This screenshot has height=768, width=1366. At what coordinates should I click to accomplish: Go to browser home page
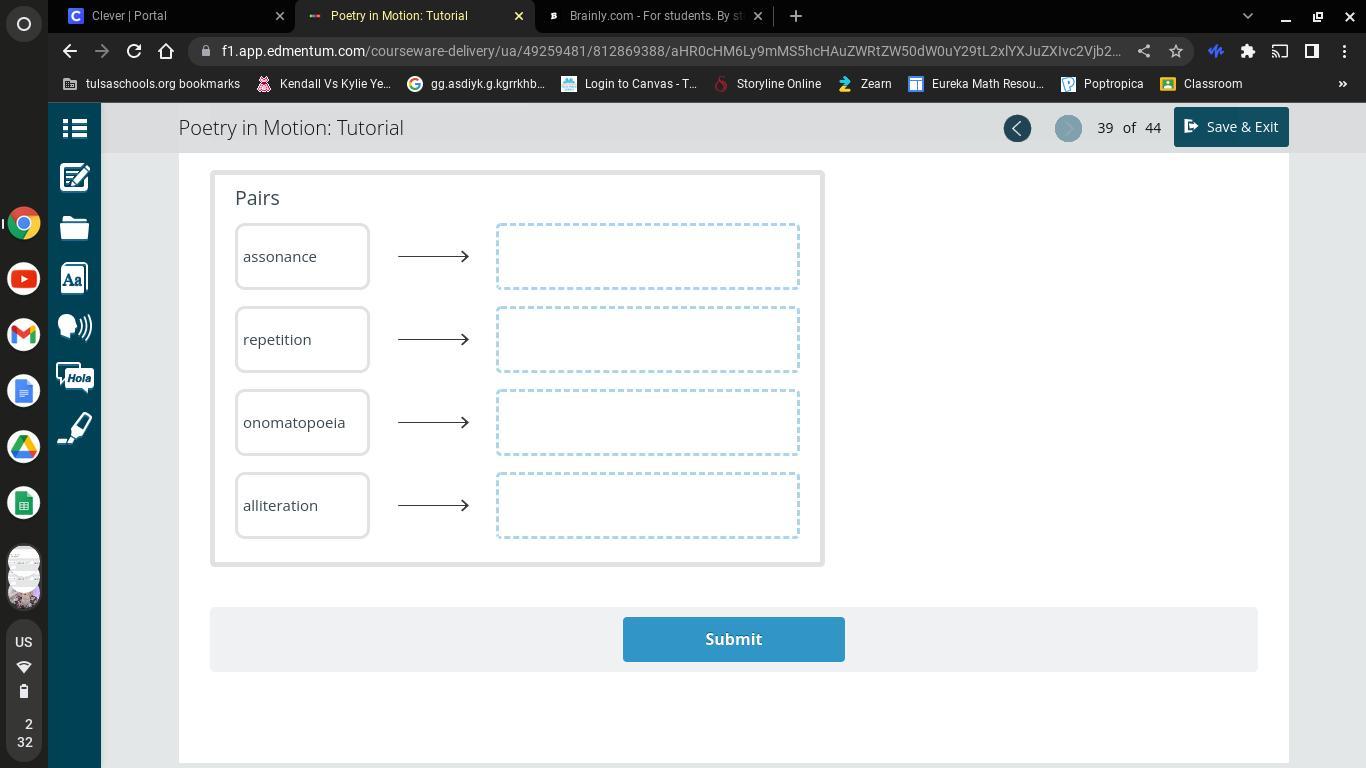[166, 51]
